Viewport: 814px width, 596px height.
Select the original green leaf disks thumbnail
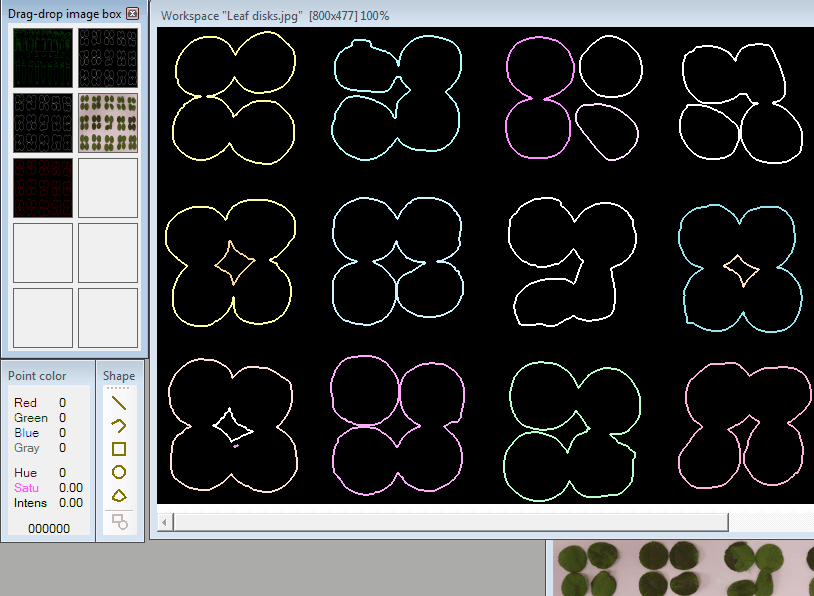(107, 122)
